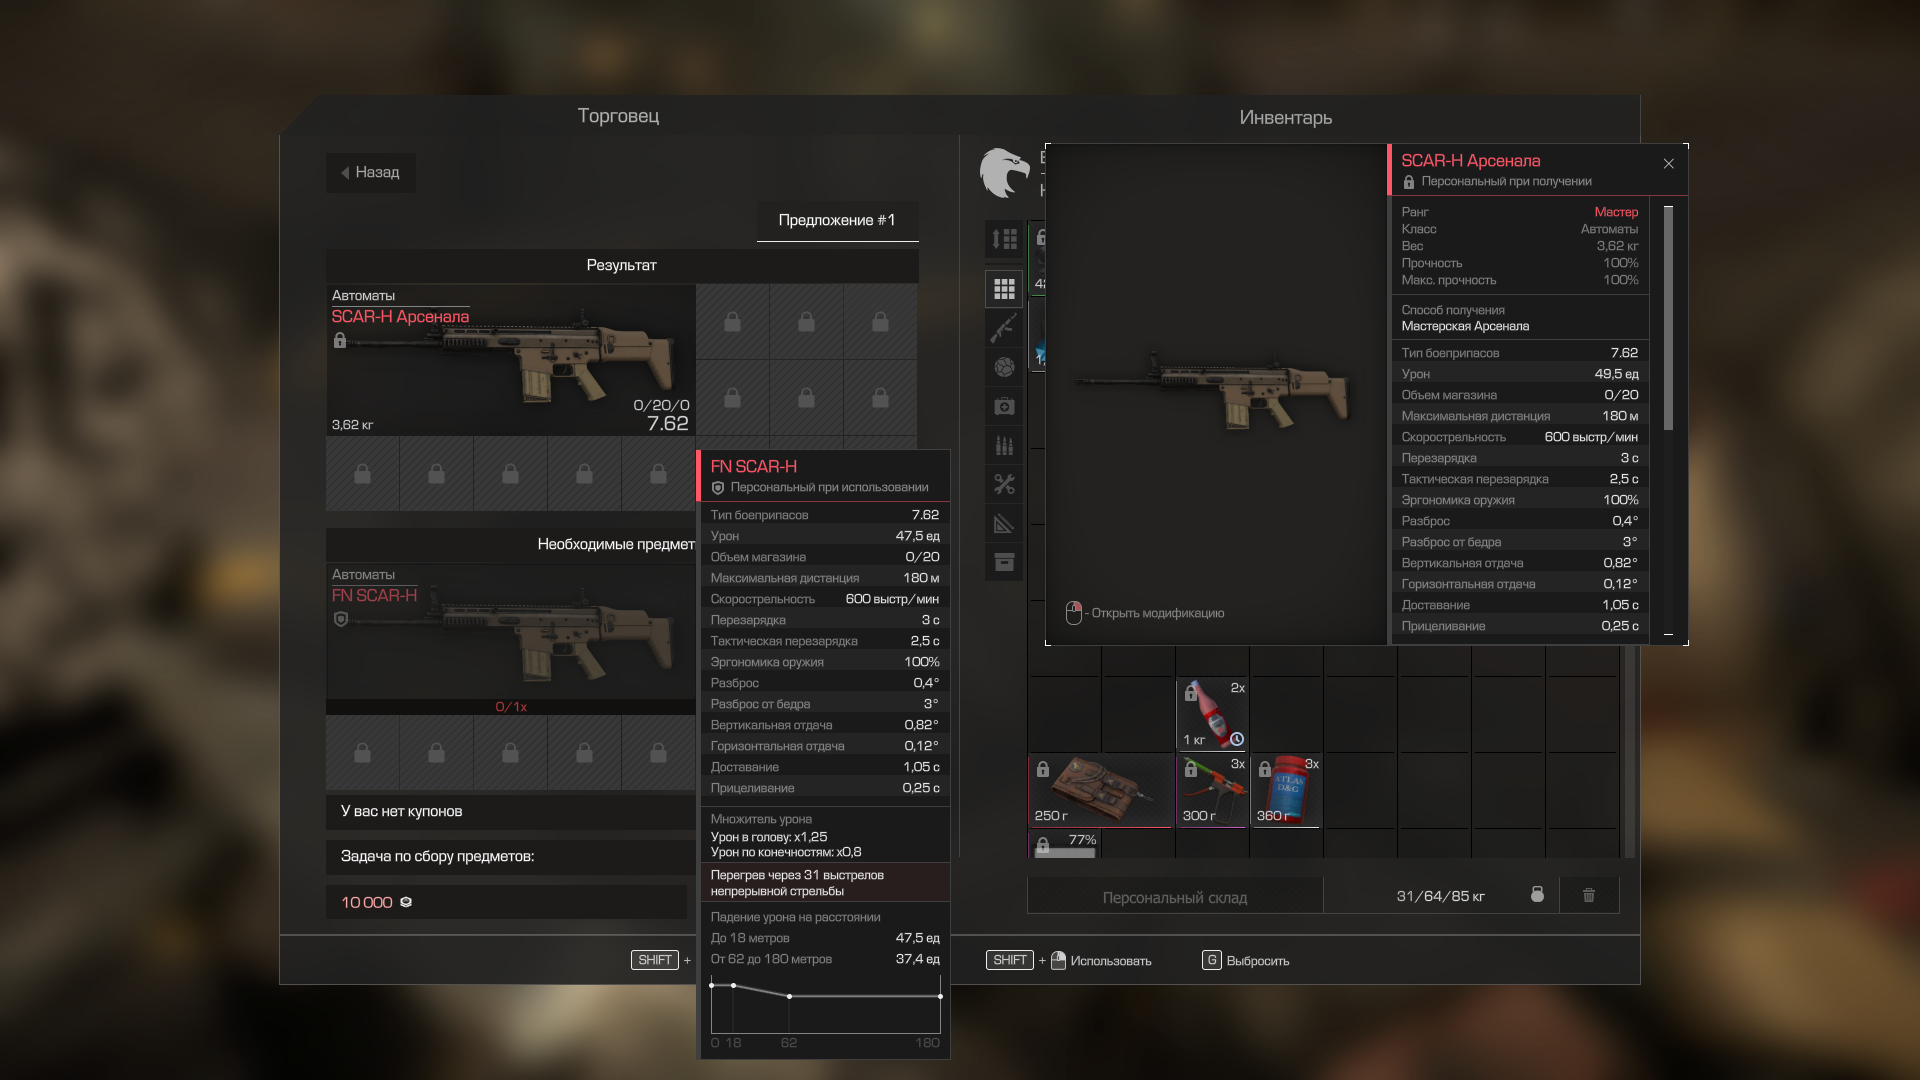
Task: Select the pink bottle item 2x
Action: [x=1212, y=714]
